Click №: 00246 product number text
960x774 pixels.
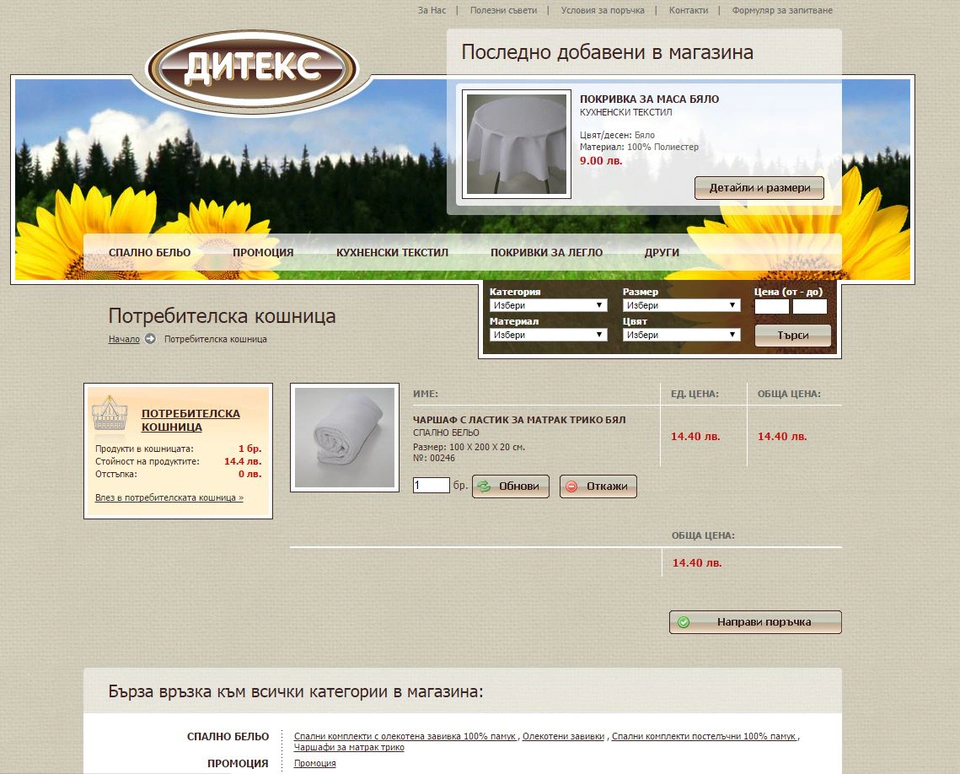click(x=434, y=458)
